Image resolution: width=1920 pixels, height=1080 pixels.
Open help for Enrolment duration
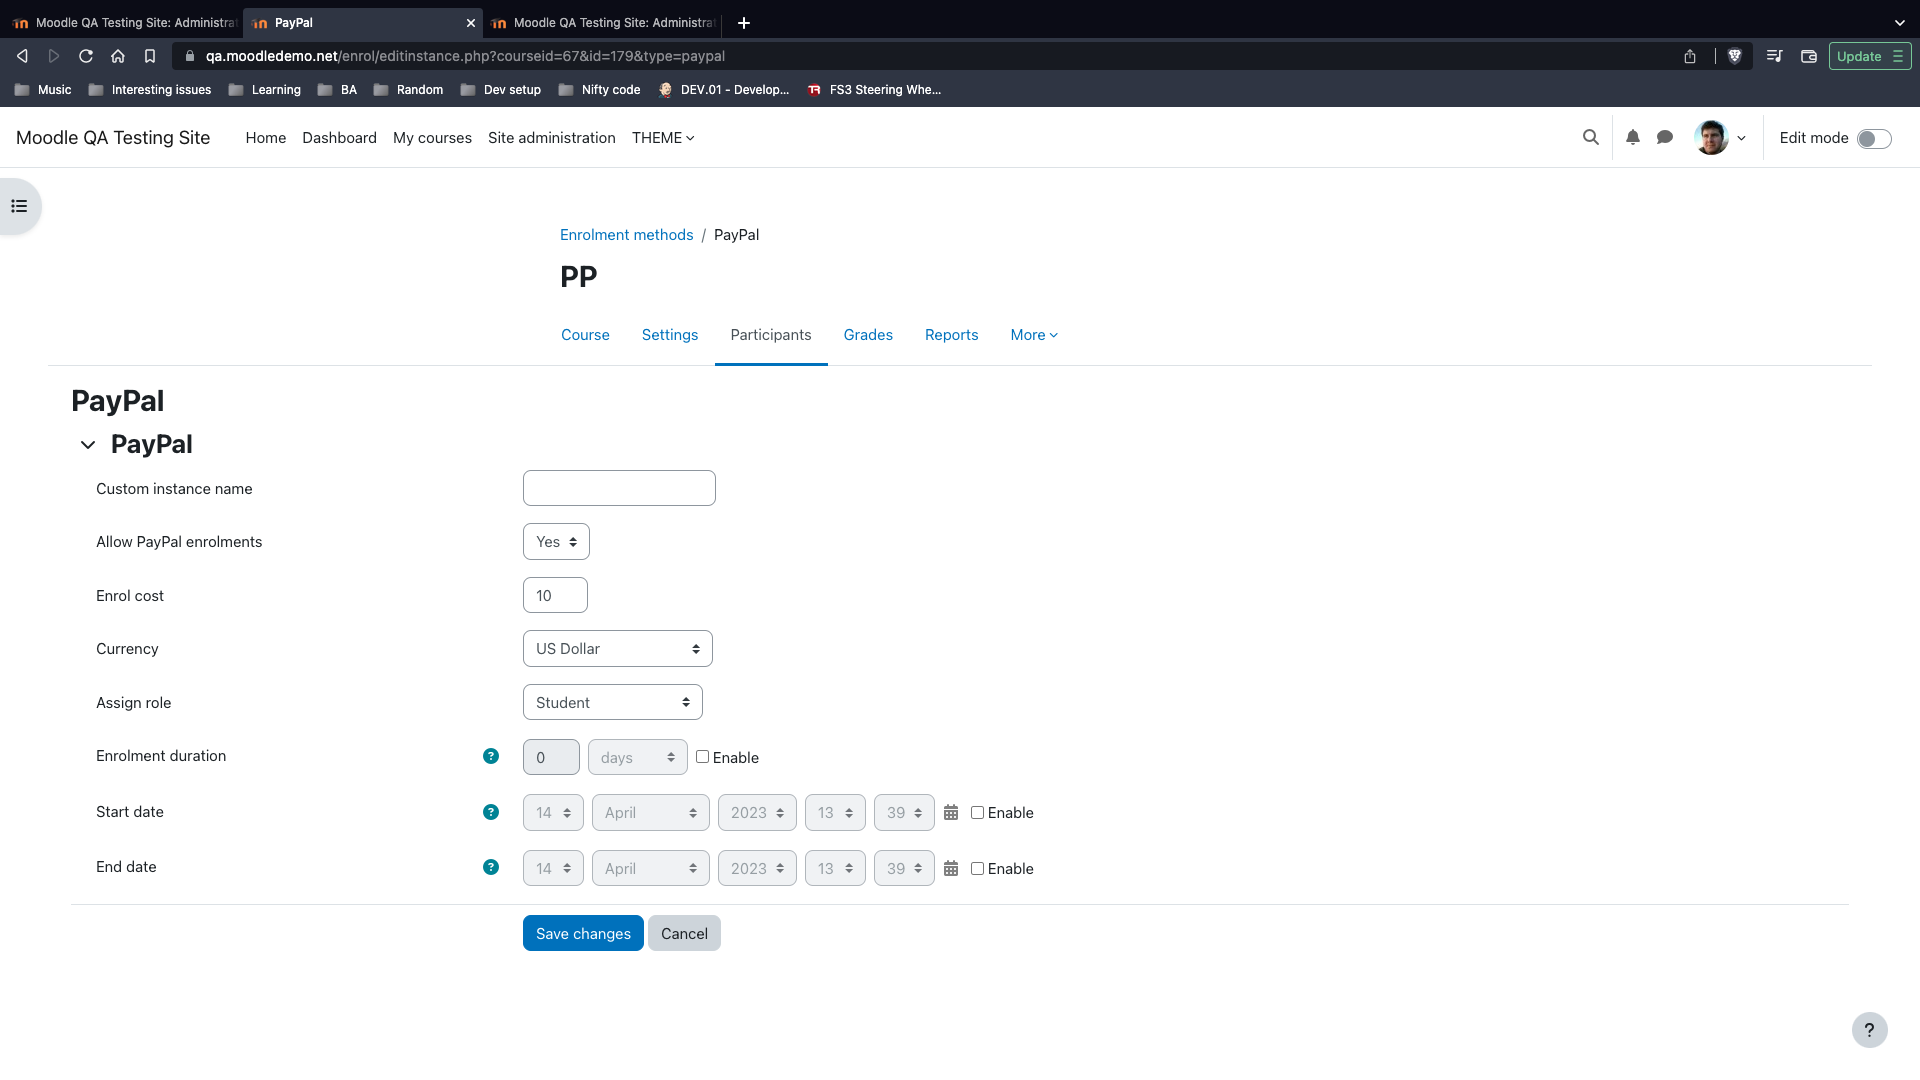tap(491, 756)
